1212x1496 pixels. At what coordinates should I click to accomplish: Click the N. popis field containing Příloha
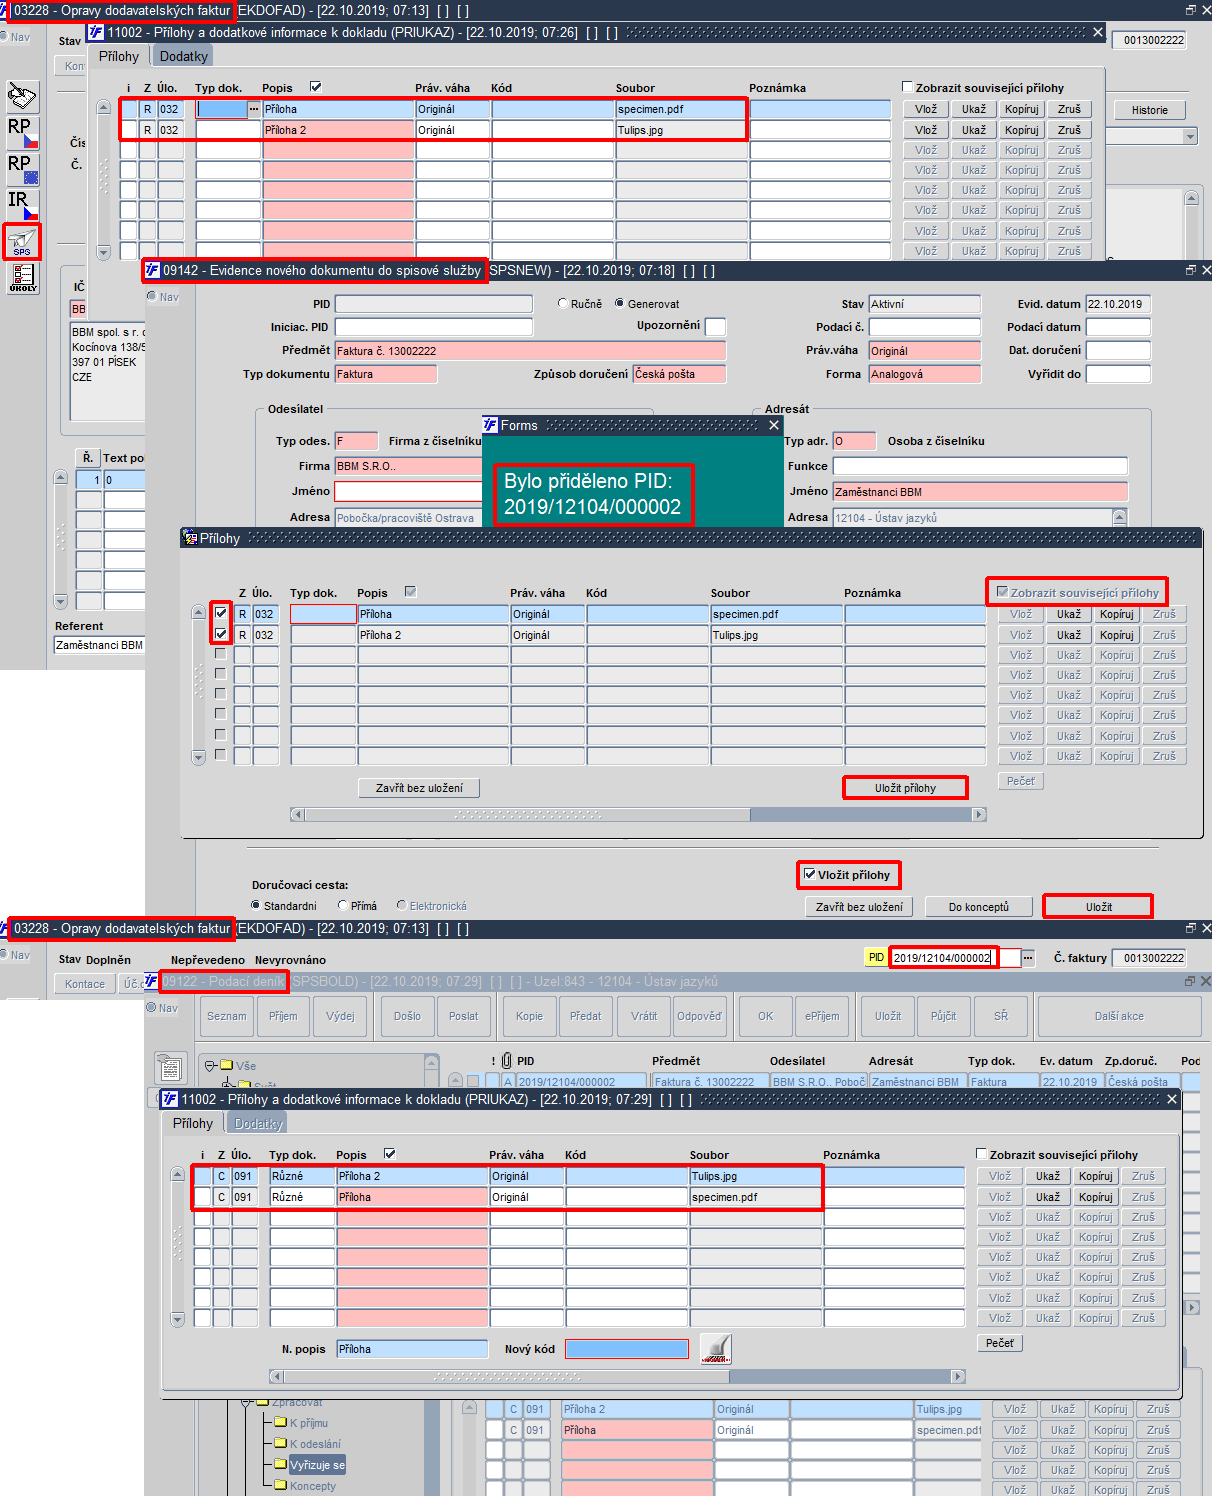tap(412, 1349)
